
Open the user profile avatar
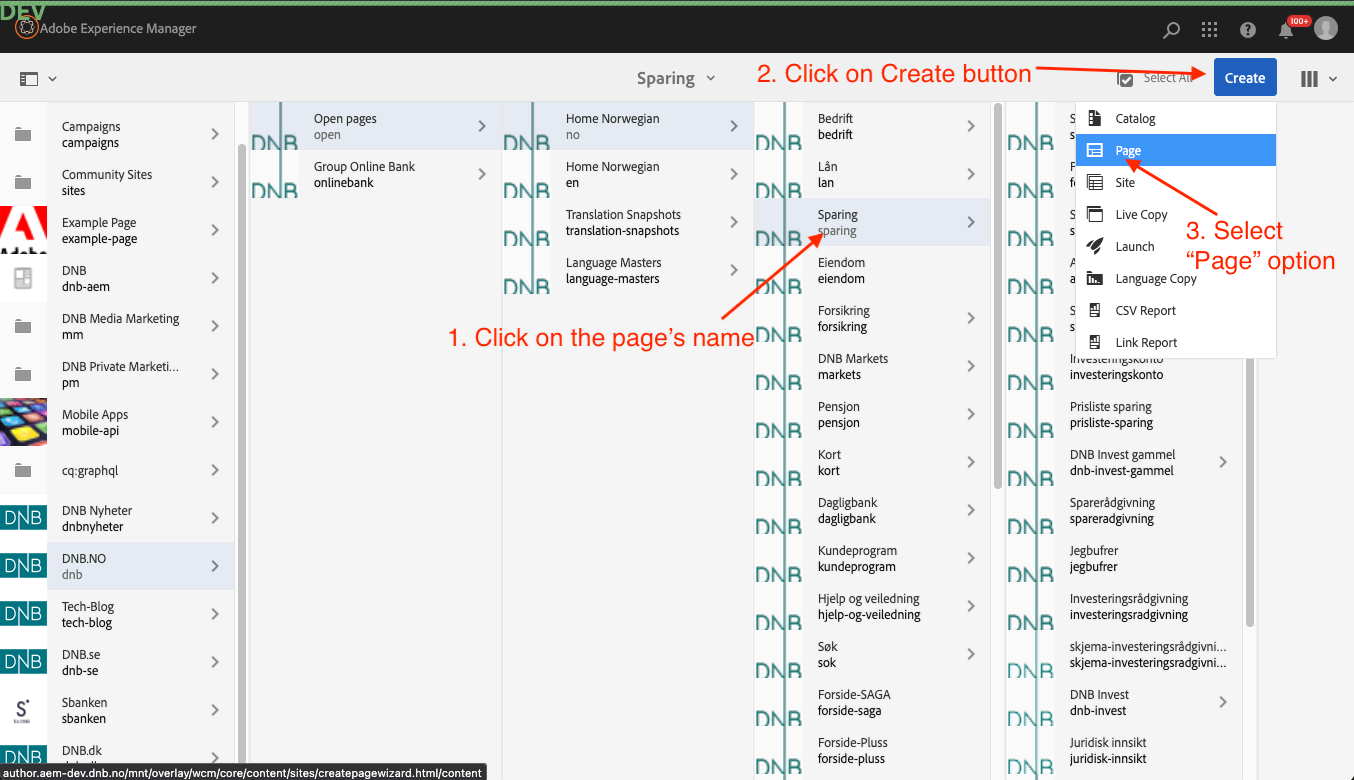click(x=1326, y=29)
